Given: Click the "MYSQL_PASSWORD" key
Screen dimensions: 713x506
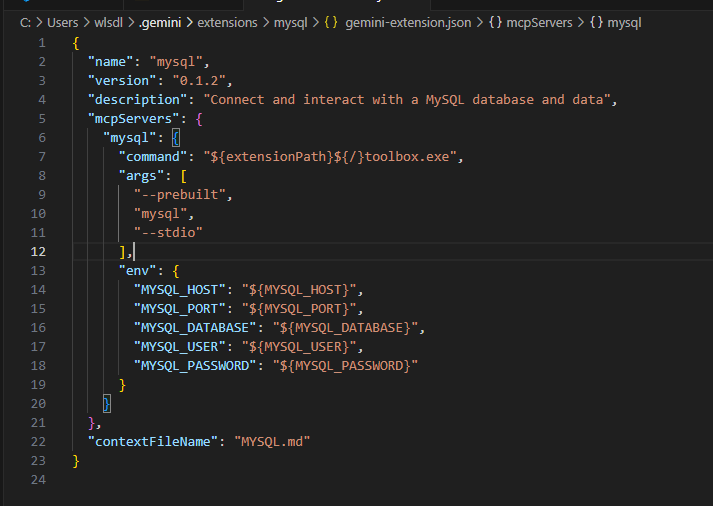Looking at the screenshot, I should [196, 366].
